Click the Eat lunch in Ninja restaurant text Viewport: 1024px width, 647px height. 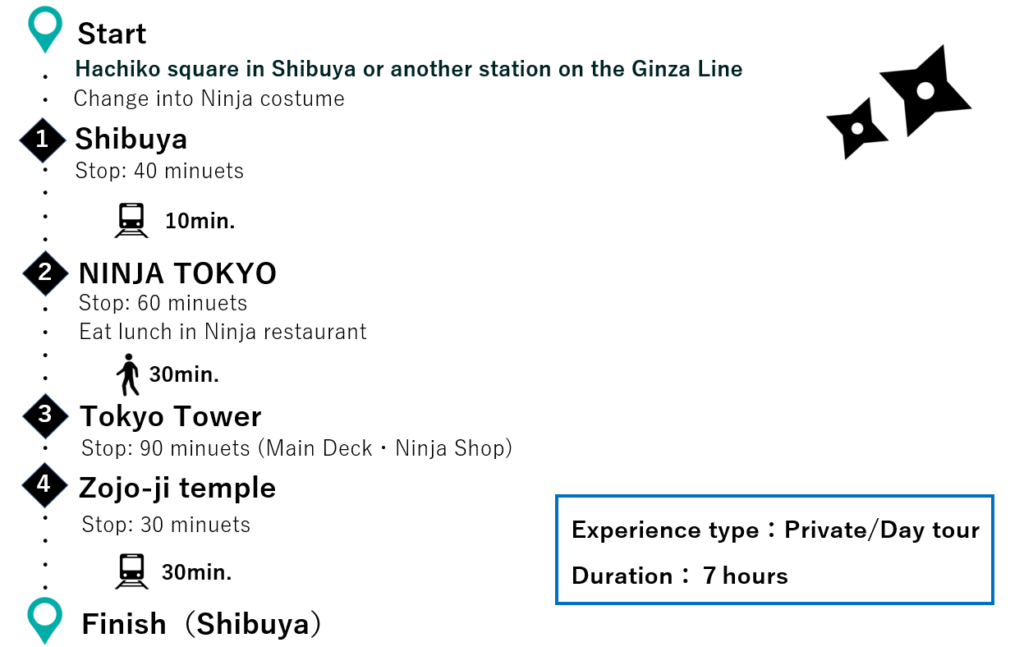[x=223, y=332]
